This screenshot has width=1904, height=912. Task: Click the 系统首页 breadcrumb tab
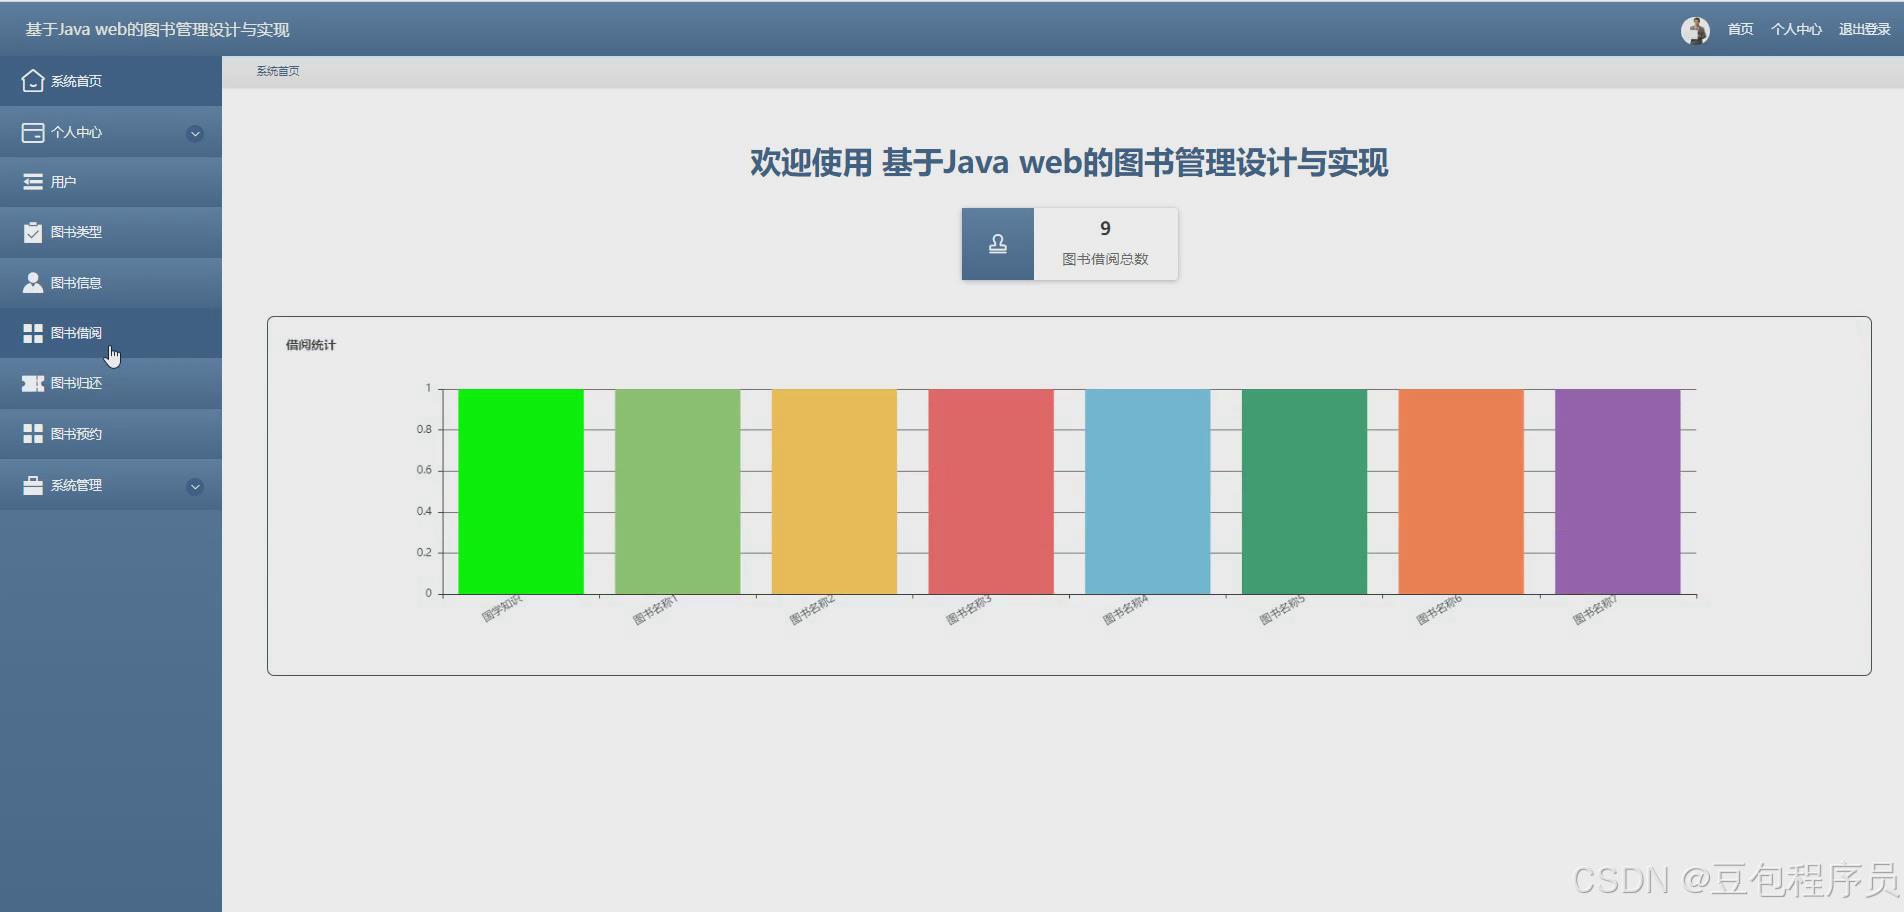(x=277, y=70)
